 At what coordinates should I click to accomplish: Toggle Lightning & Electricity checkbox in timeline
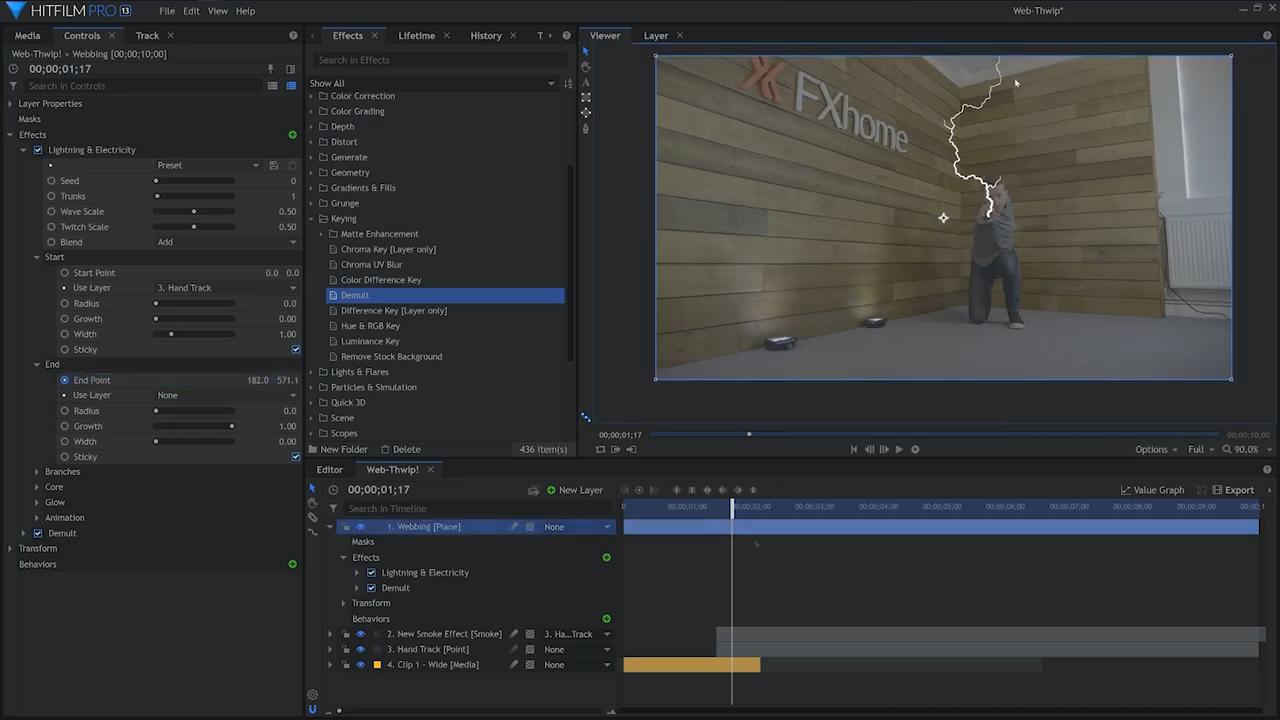tap(371, 573)
